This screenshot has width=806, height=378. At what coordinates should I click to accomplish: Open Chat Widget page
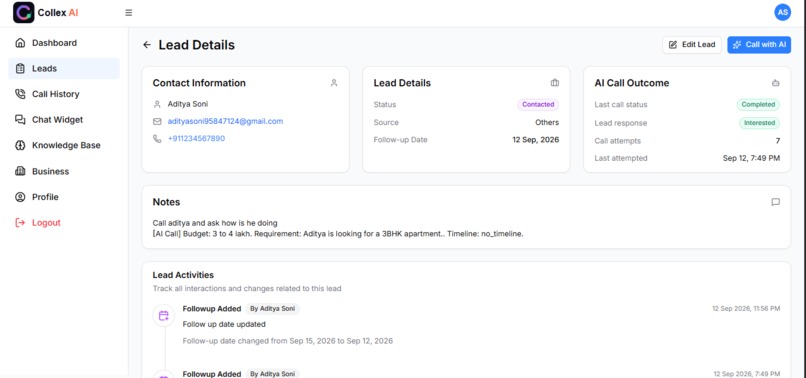(x=64, y=120)
